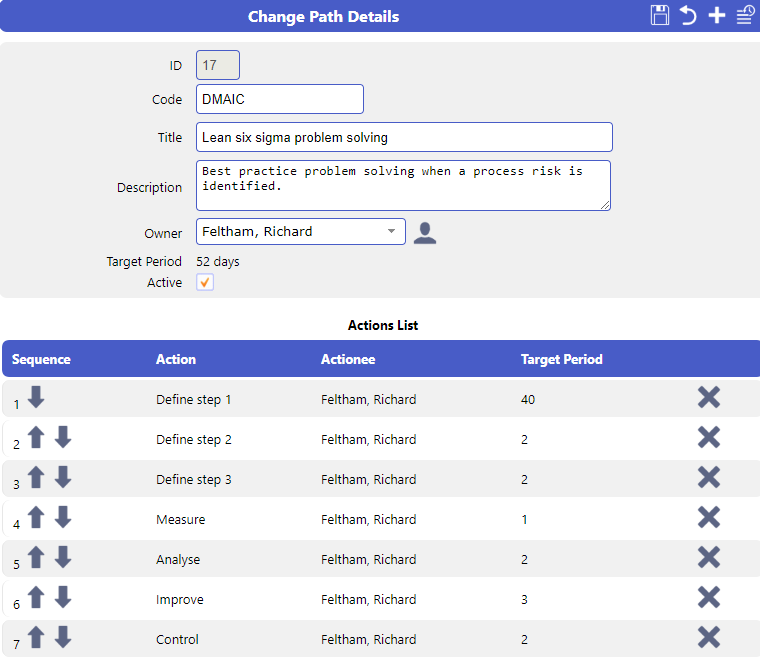This screenshot has width=760, height=663.
Task: Toggle the Active checkbox
Action: click(205, 282)
